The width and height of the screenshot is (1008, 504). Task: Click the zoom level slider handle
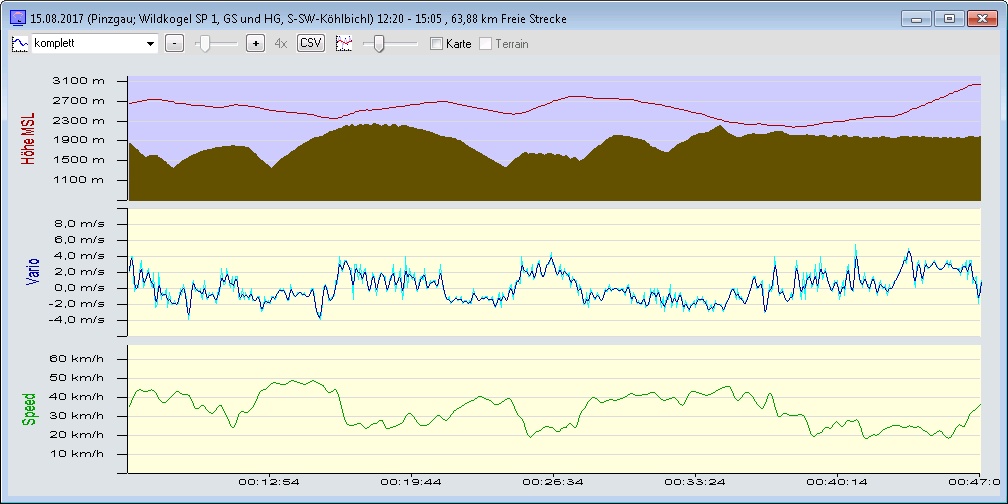[205, 44]
